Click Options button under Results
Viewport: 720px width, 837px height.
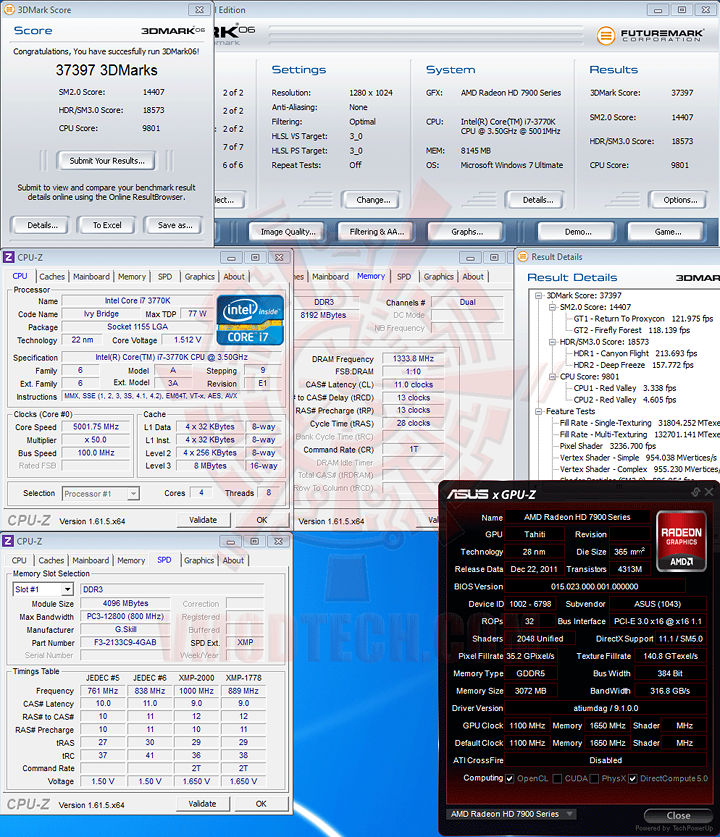click(x=680, y=200)
